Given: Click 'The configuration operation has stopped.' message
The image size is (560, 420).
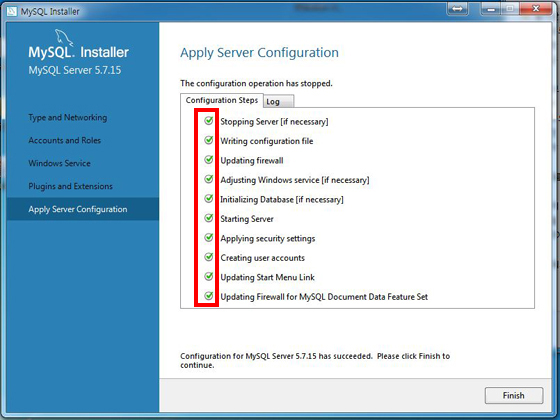Looking at the screenshot, I should [x=256, y=84].
